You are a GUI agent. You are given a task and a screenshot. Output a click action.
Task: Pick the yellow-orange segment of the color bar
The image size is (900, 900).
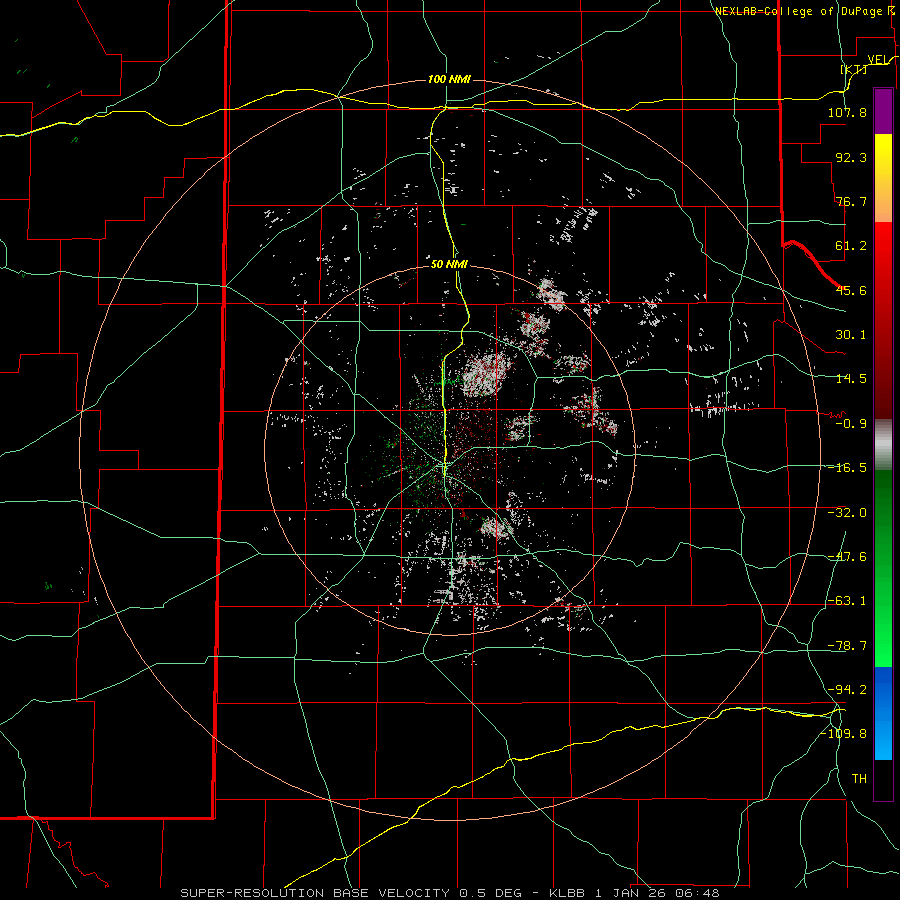tap(883, 178)
